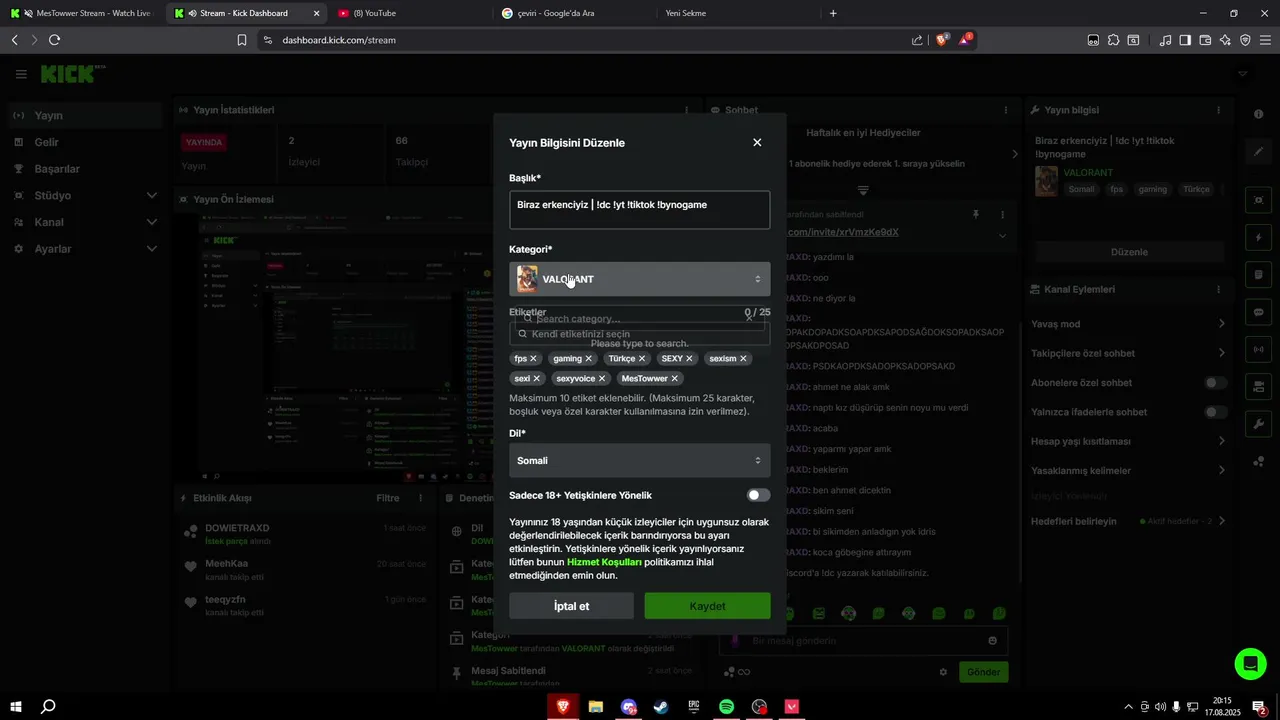Open the VALORANT category dropdown

point(639,279)
